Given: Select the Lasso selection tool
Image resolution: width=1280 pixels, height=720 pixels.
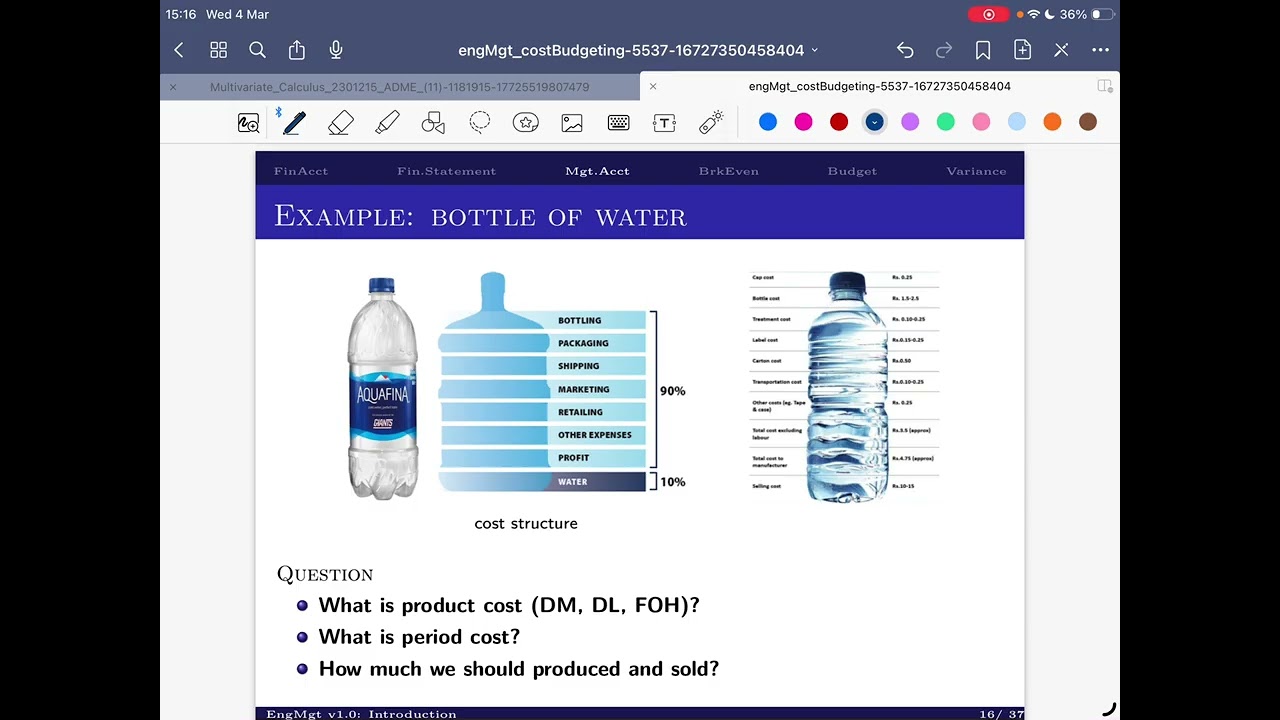Looking at the screenshot, I should (480, 122).
